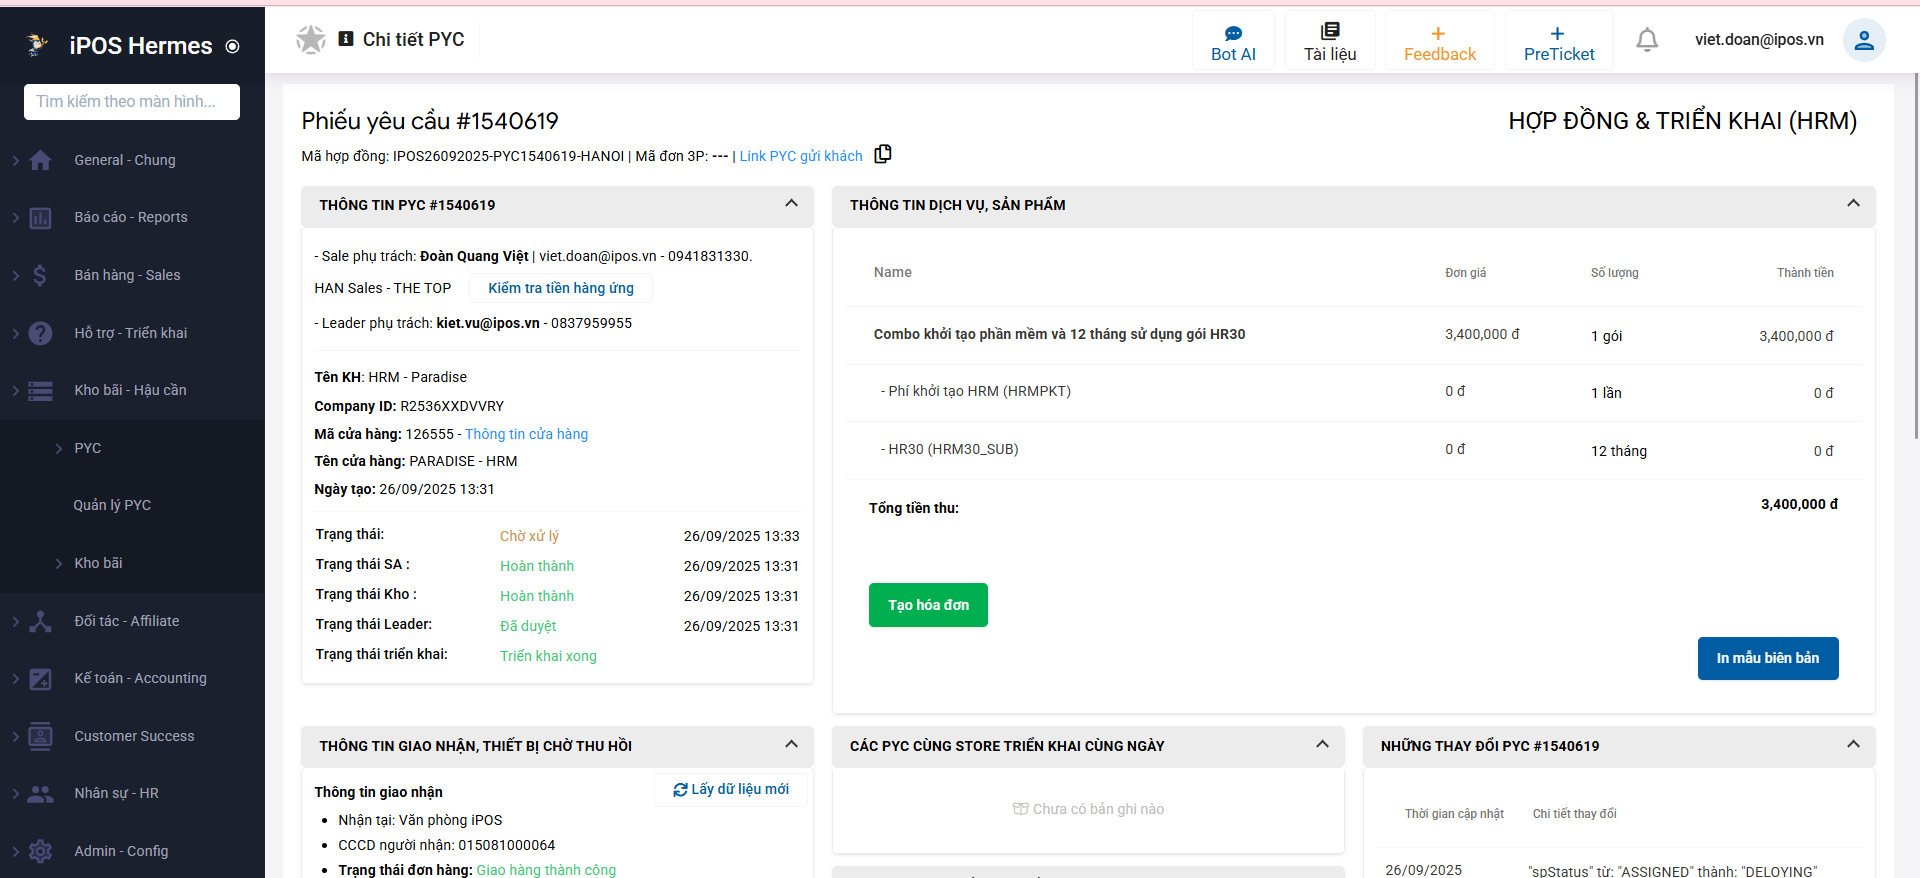
Task: Click Kiểm tra tiền hàng ứng button
Action: coord(561,288)
